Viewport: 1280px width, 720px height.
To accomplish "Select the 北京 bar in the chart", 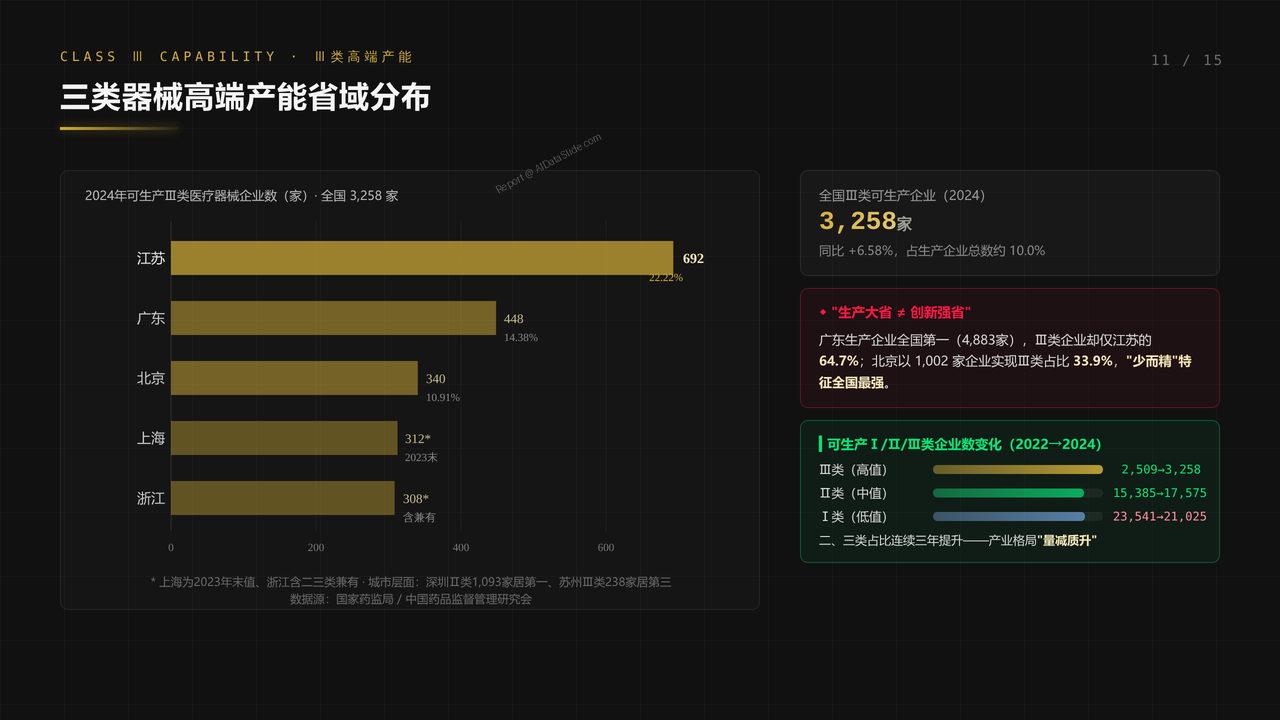I will pyautogui.click(x=294, y=378).
